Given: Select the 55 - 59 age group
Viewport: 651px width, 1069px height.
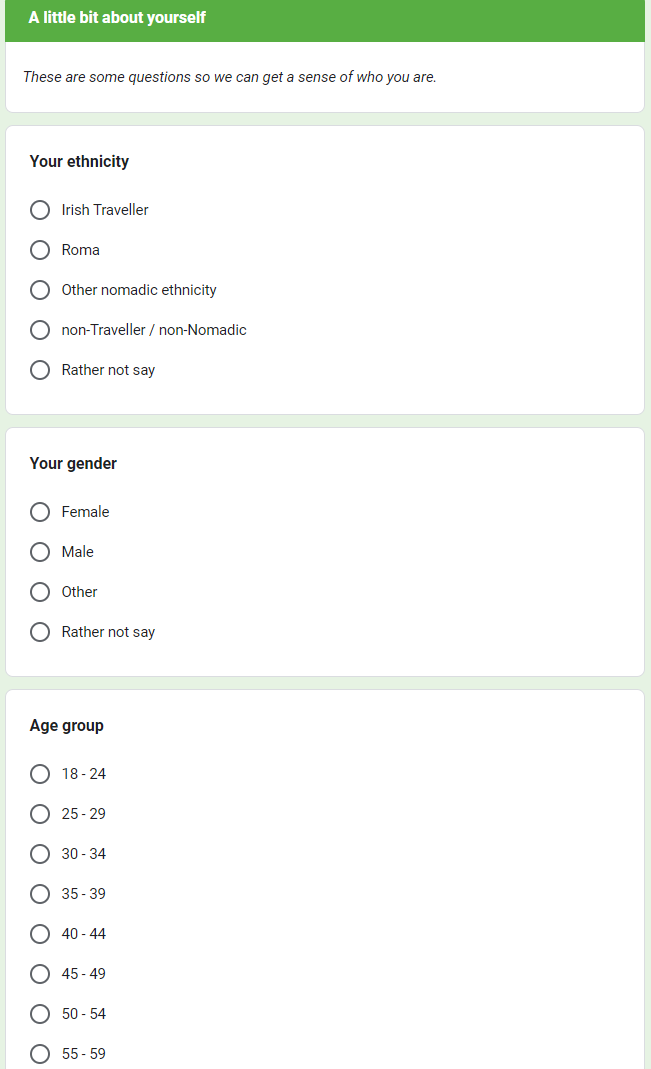Looking at the screenshot, I should tap(40, 1054).
